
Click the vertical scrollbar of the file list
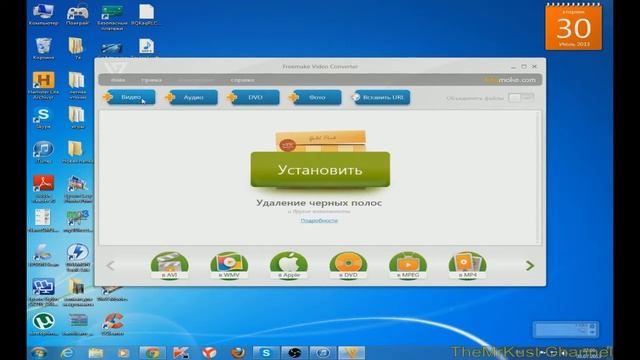538,178
